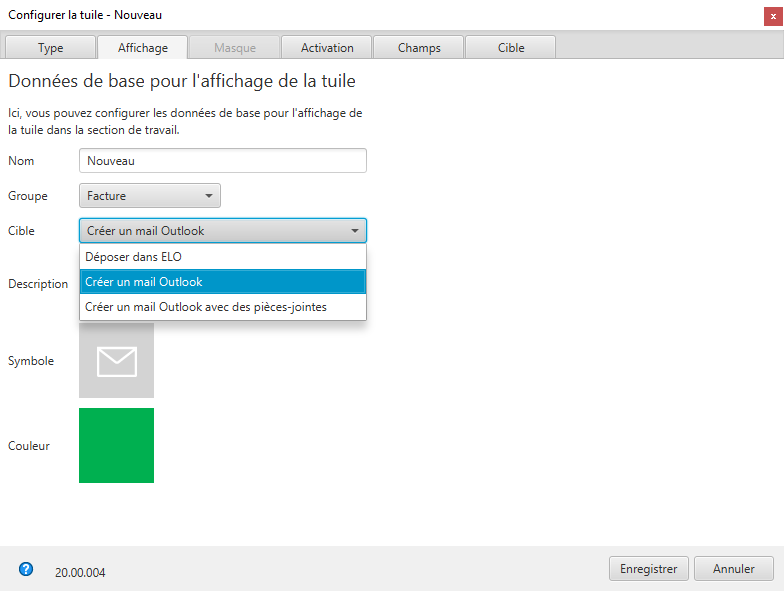The width and height of the screenshot is (784, 591).
Task: Choose Déposer dans ELO option
Action: 222,256
